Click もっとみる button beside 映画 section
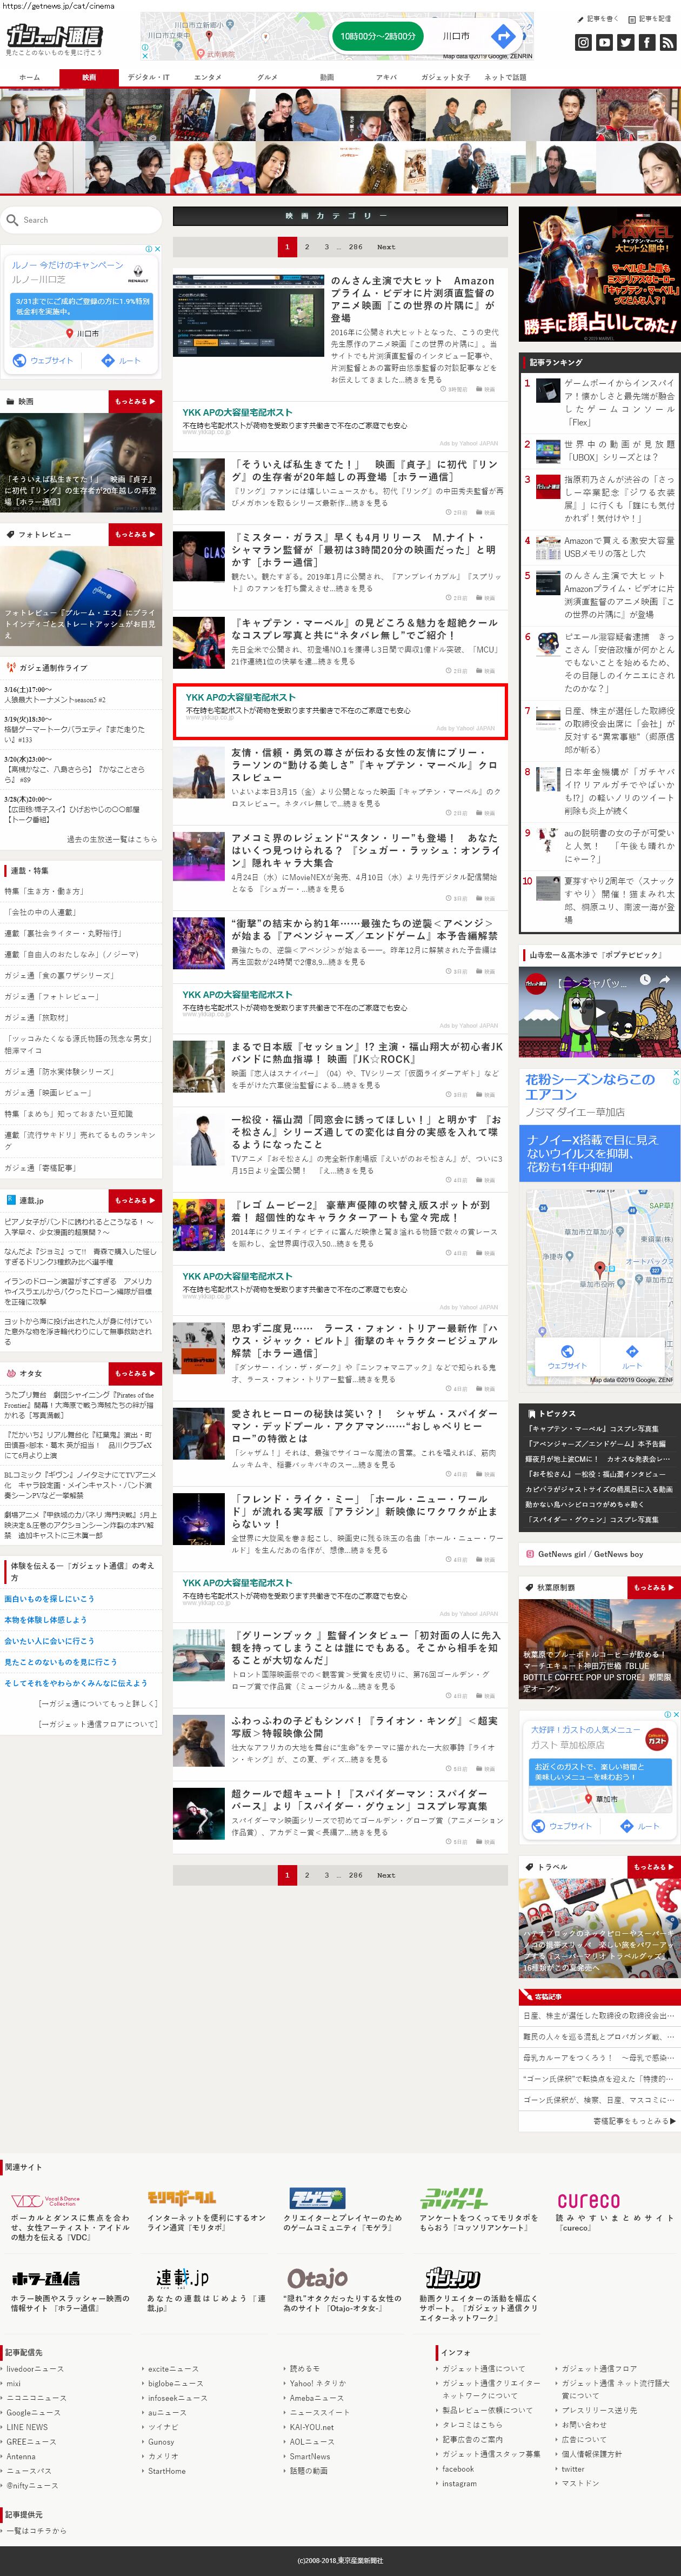 [x=135, y=401]
